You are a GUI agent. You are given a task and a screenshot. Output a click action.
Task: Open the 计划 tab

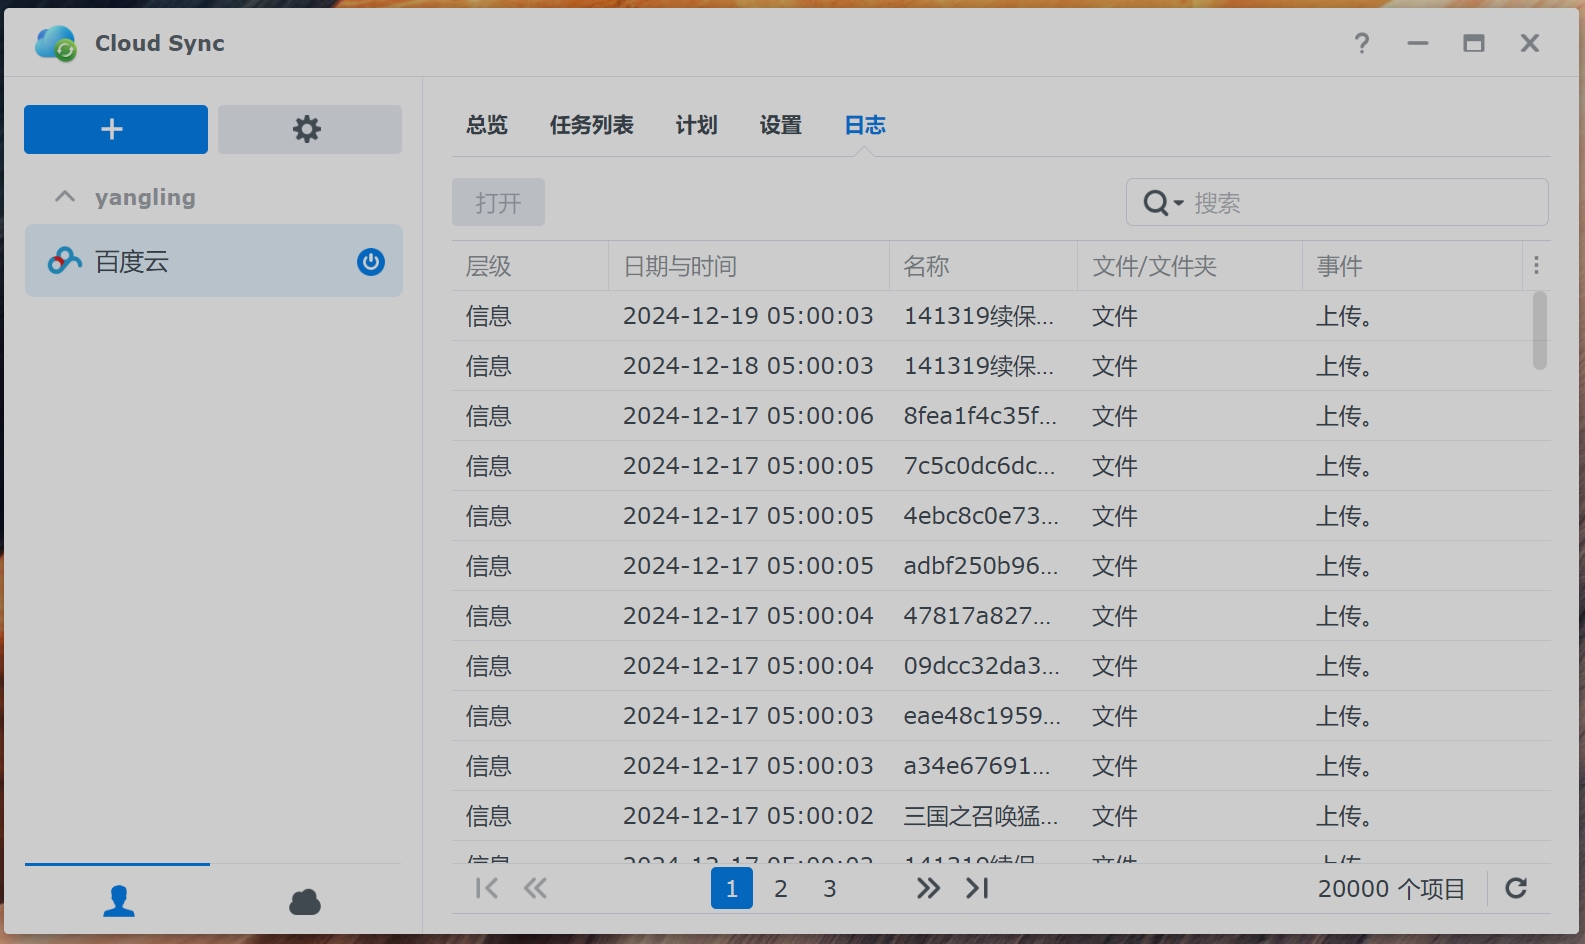coord(696,125)
